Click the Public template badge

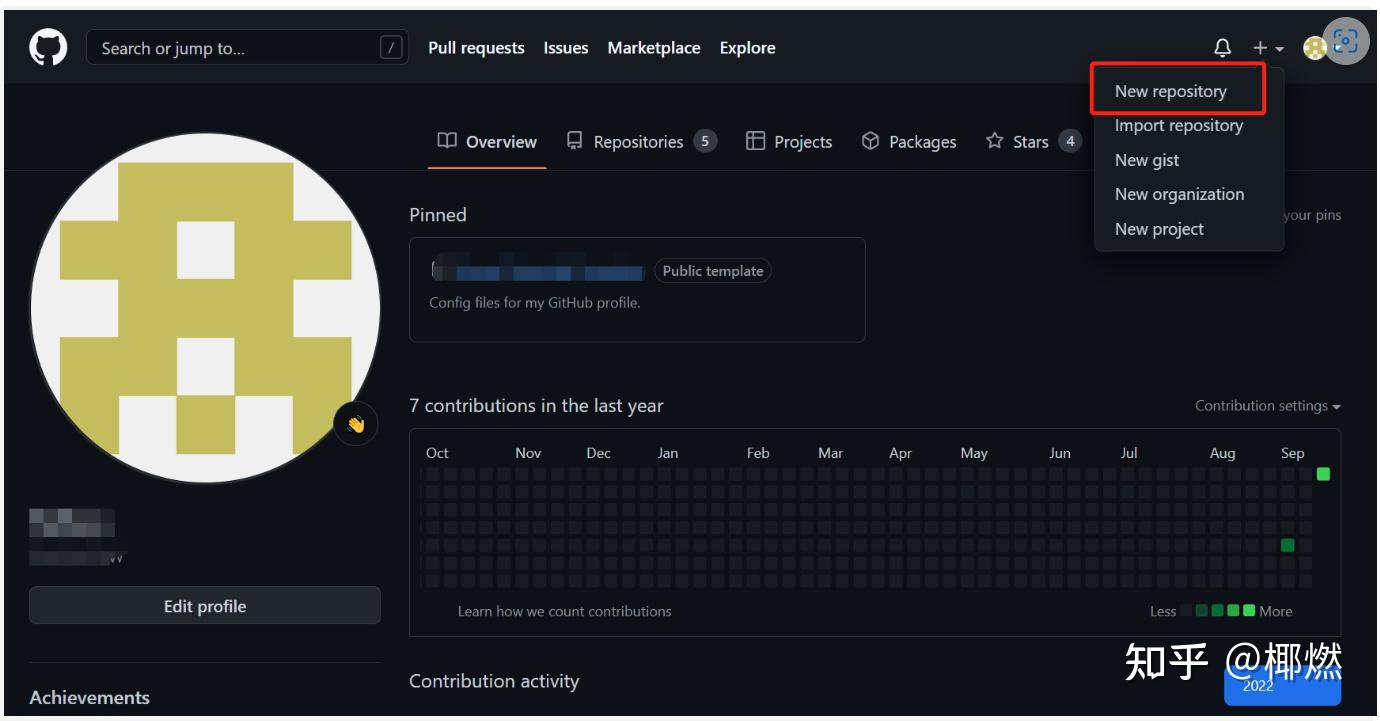click(x=712, y=270)
